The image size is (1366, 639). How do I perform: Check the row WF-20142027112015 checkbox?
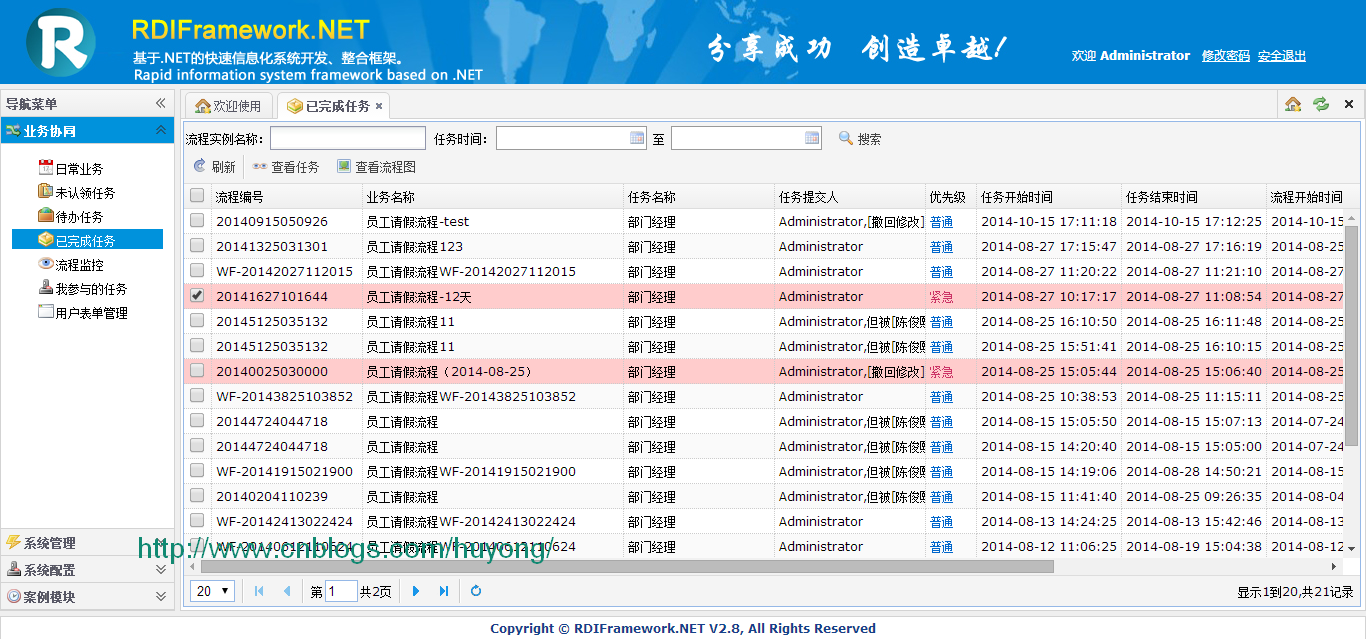click(x=197, y=270)
